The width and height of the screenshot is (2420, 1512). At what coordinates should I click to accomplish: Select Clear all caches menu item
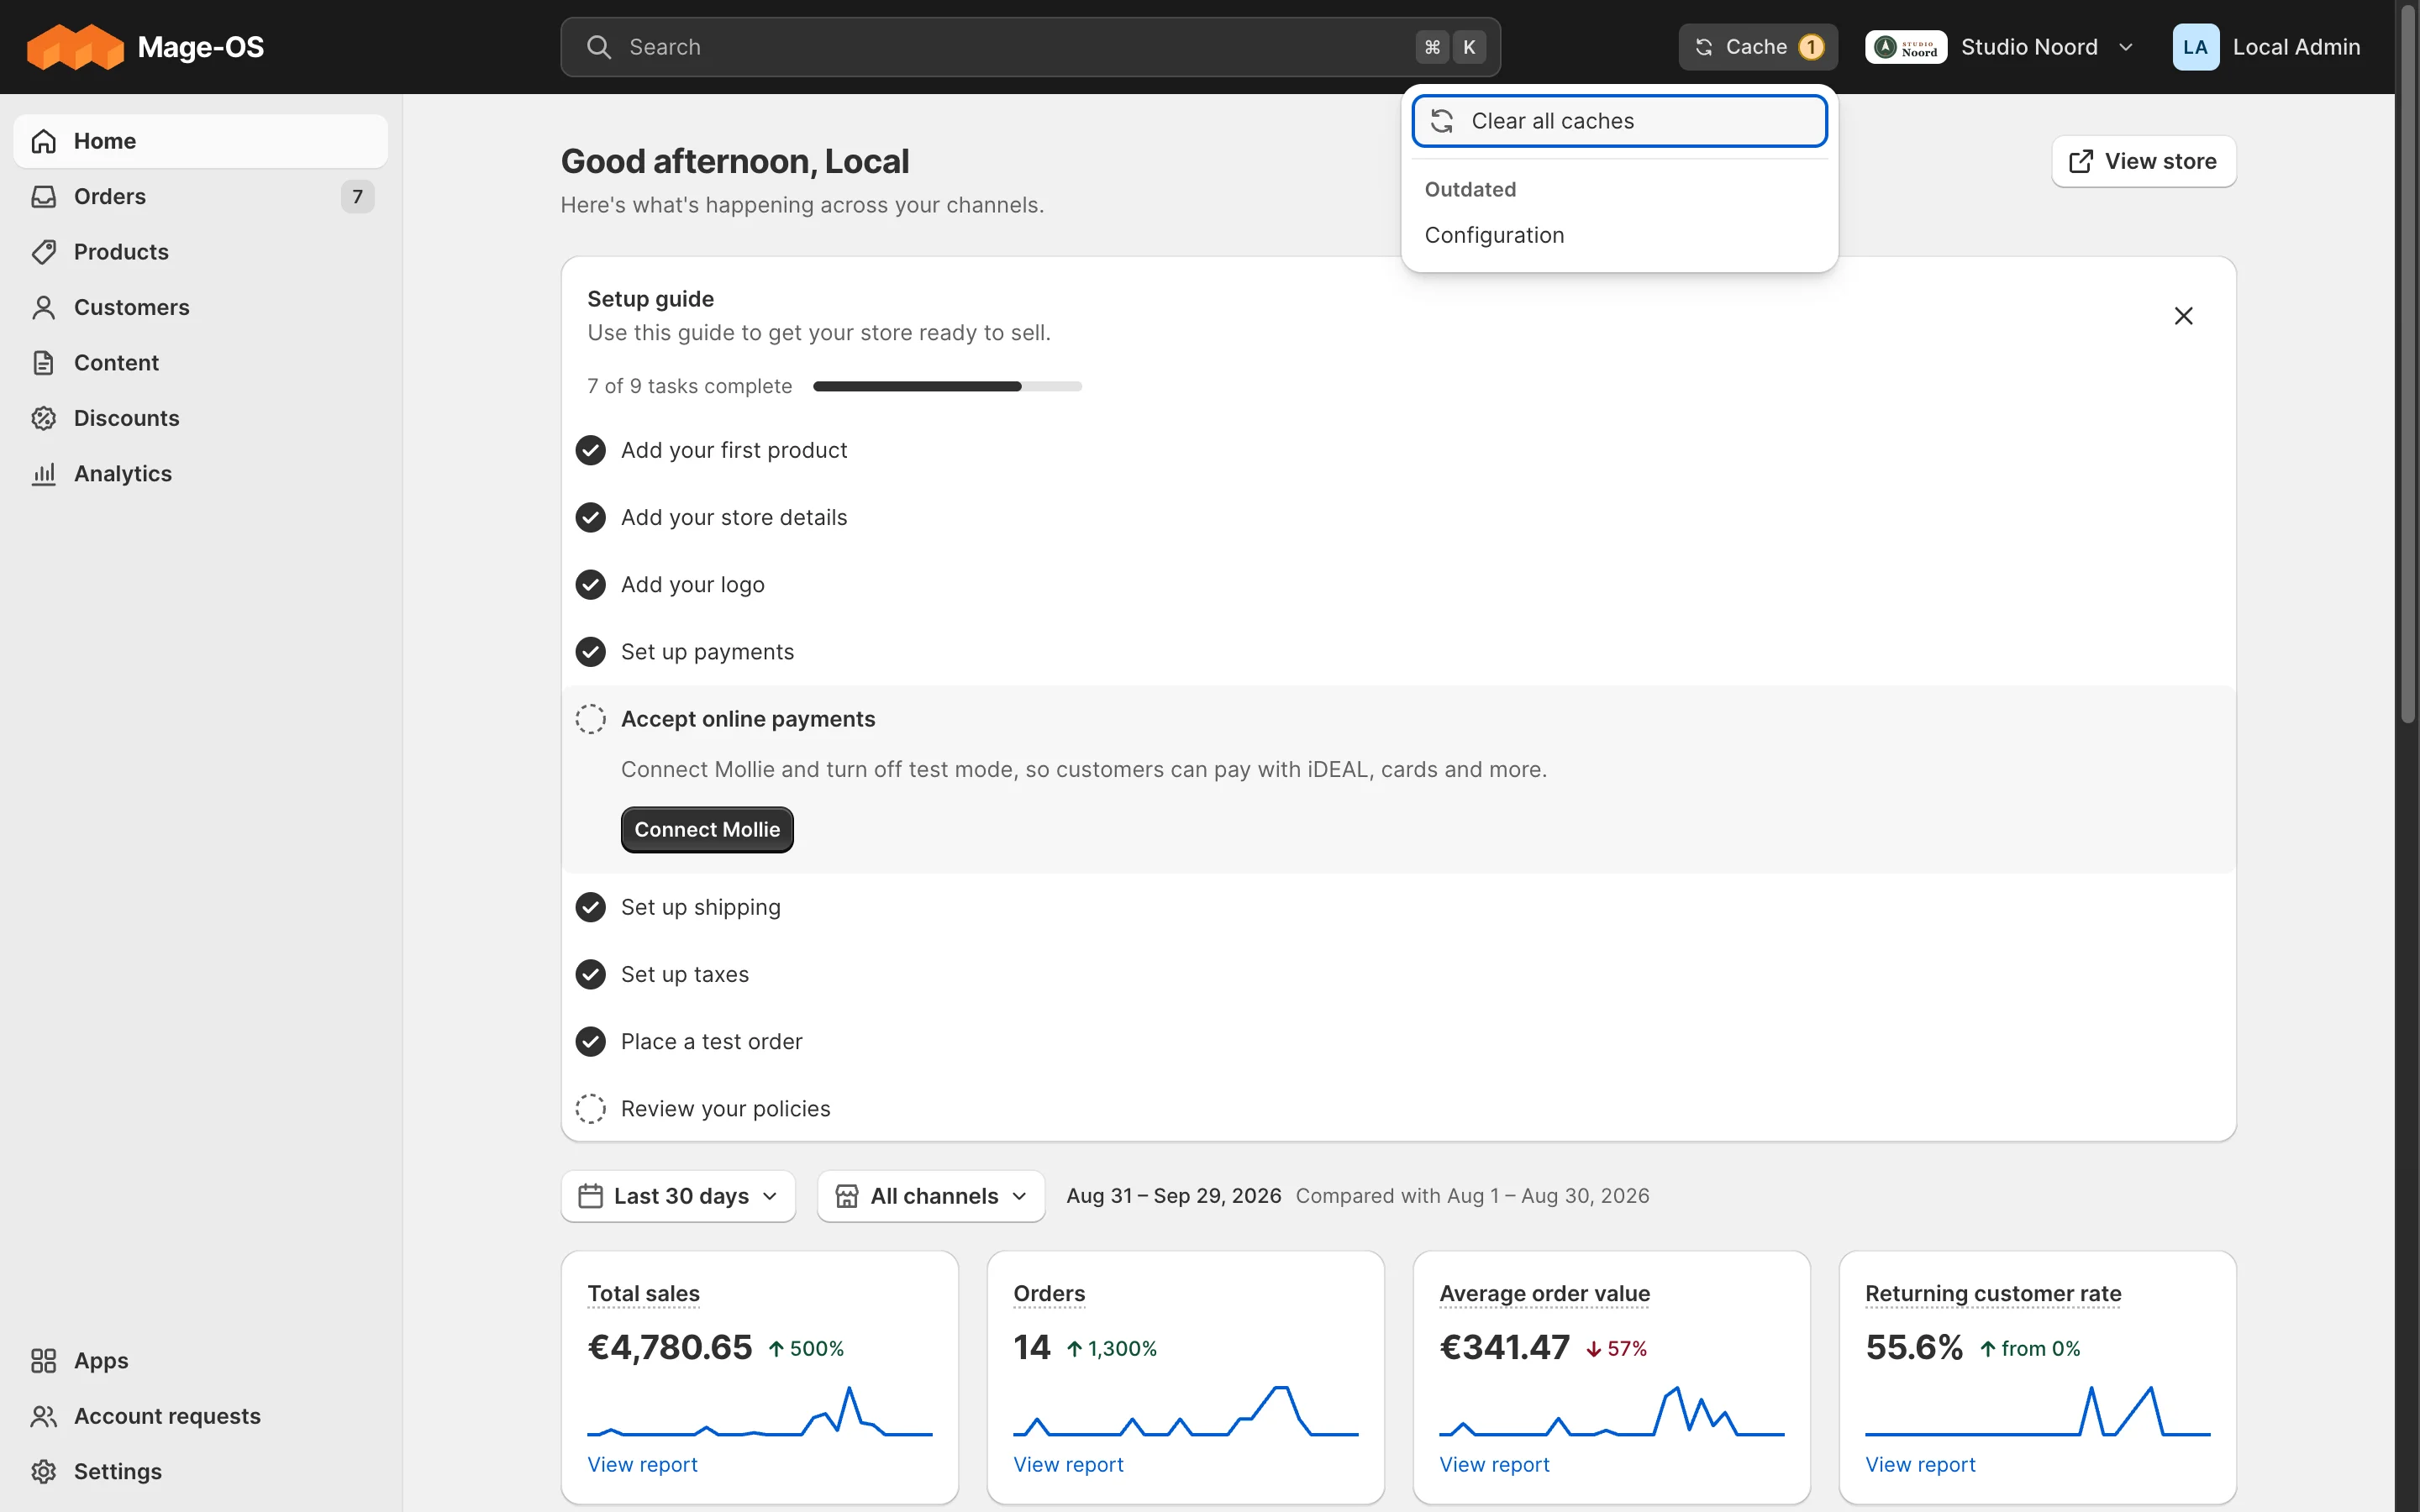click(x=1619, y=121)
